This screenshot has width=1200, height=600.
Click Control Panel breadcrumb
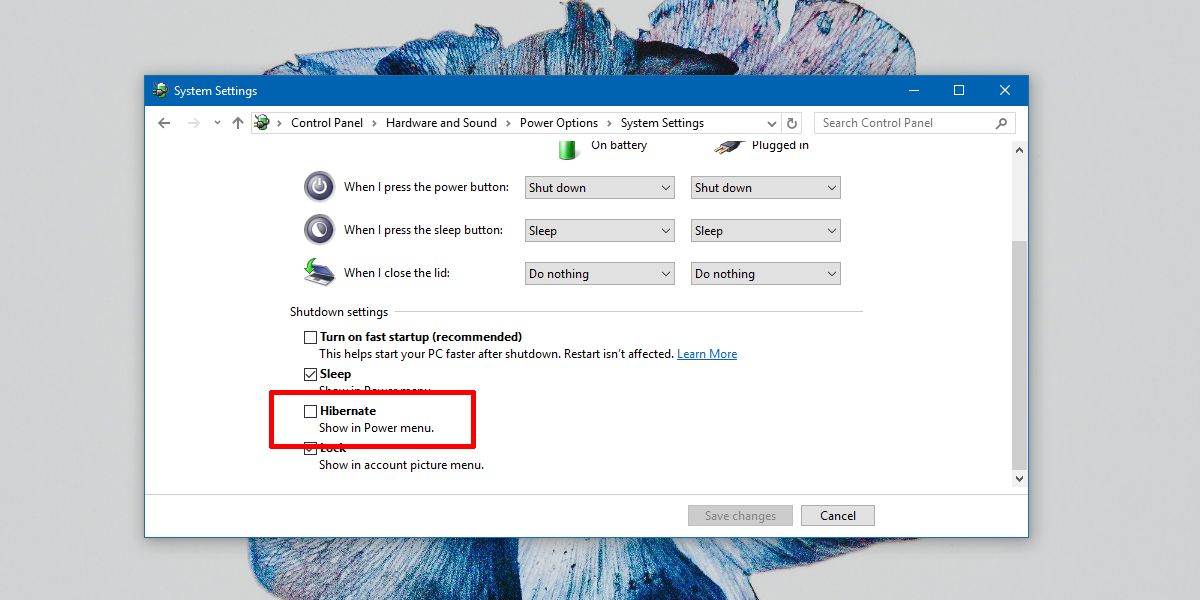point(327,123)
